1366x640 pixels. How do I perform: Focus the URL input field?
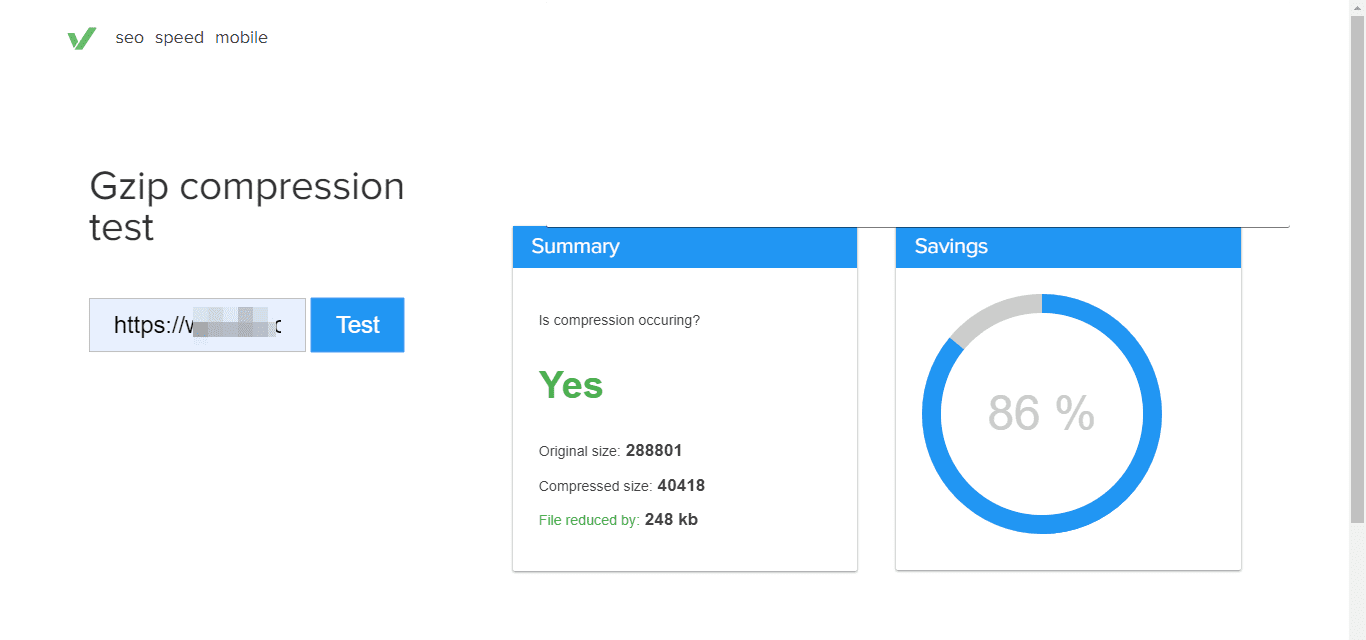[x=197, y=325]
